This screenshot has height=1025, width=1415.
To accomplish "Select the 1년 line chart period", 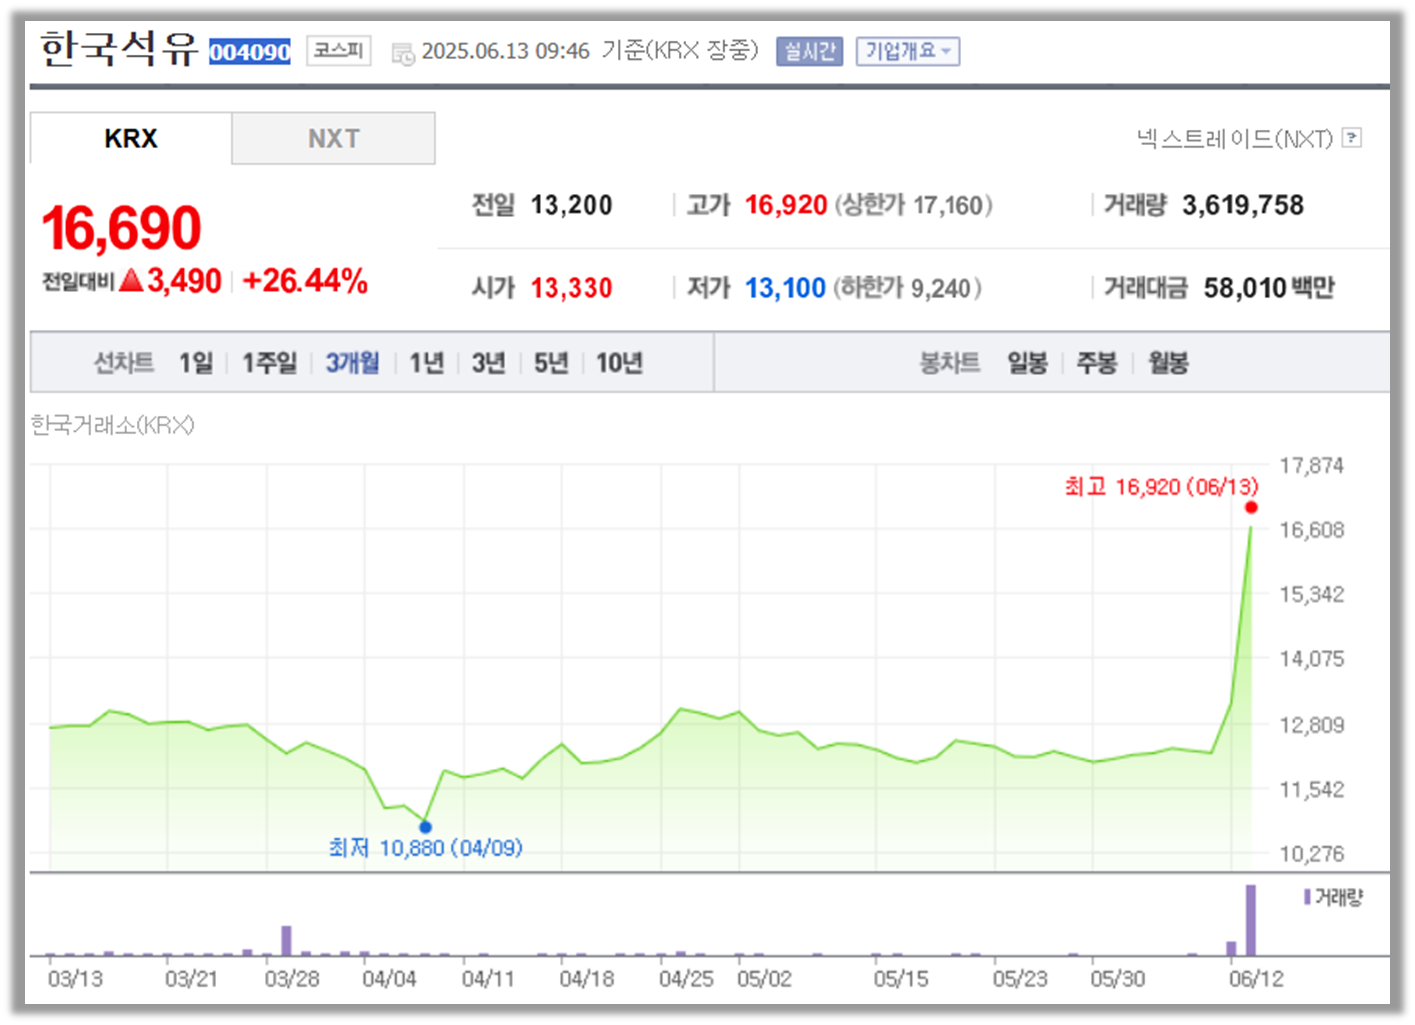I will [x=426, y=362].
